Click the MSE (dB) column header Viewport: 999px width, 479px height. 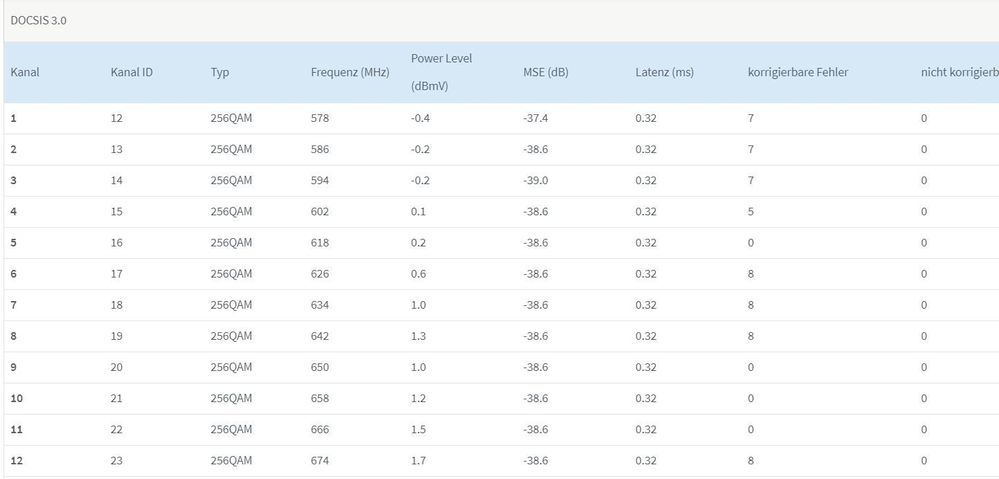click(x=546, y=72)
